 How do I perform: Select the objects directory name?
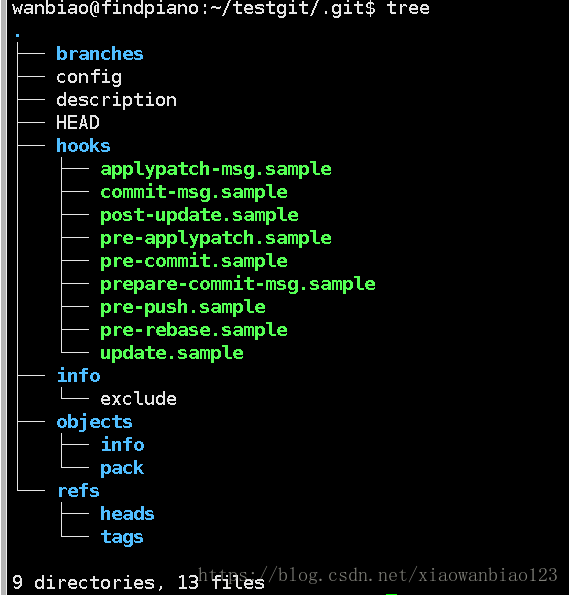click(94, 422)
